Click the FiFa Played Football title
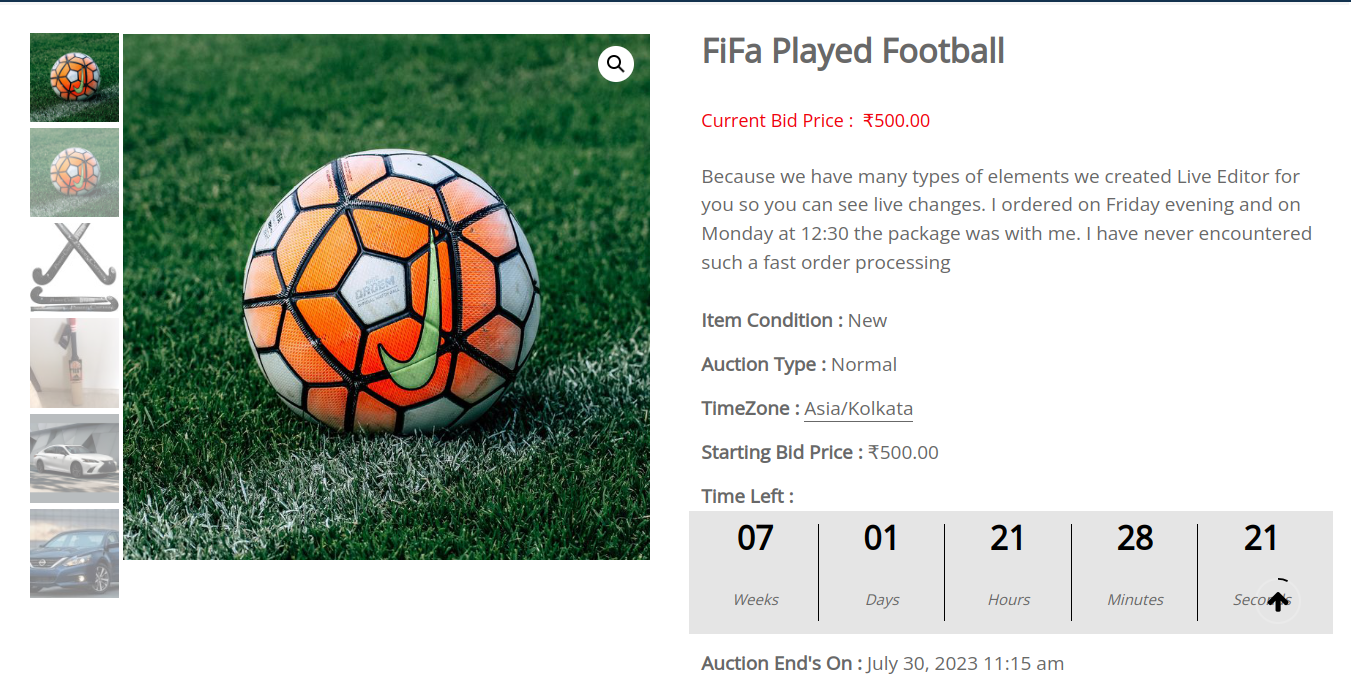Screen dimensions: 1351x674 tap(853, 51)
